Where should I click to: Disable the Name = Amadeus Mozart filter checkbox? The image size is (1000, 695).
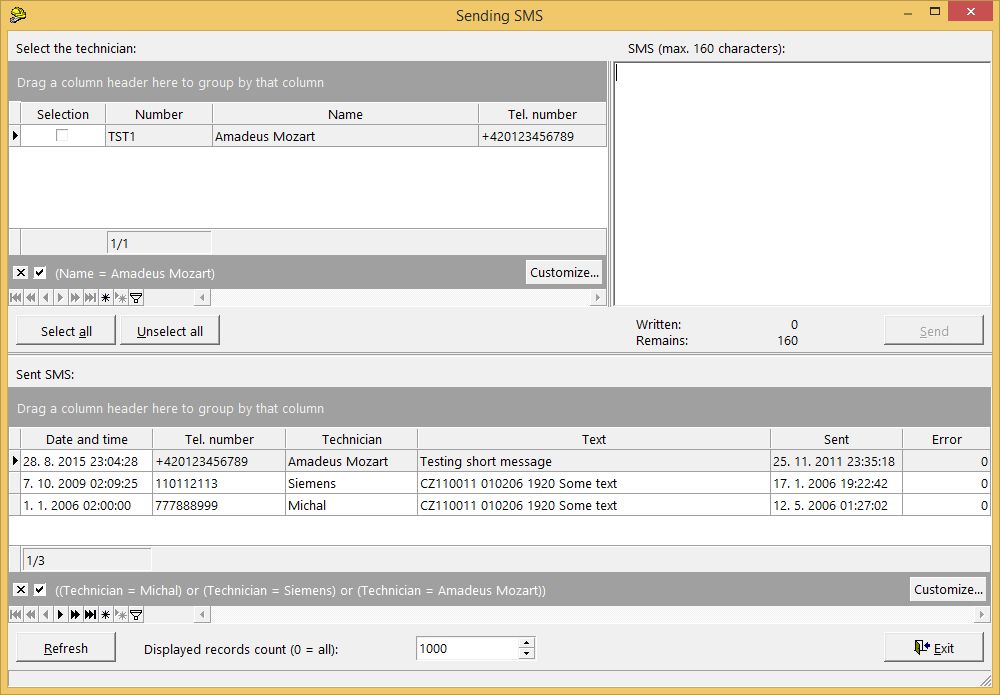40,273
